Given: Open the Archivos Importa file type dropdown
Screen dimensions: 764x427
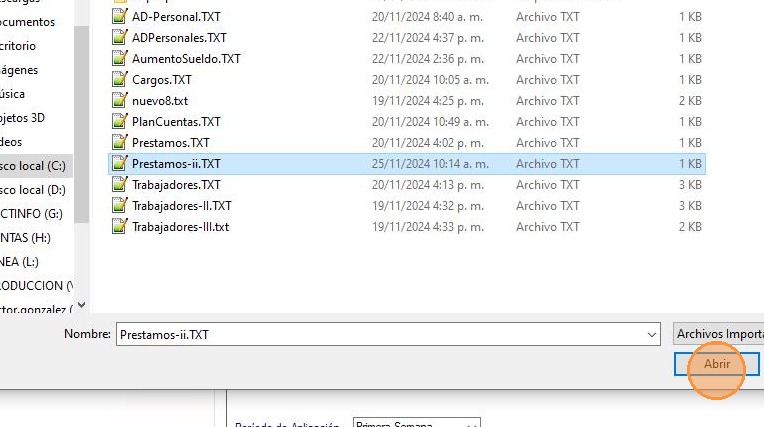Looking at the screenshot, I should click(718, 334).
